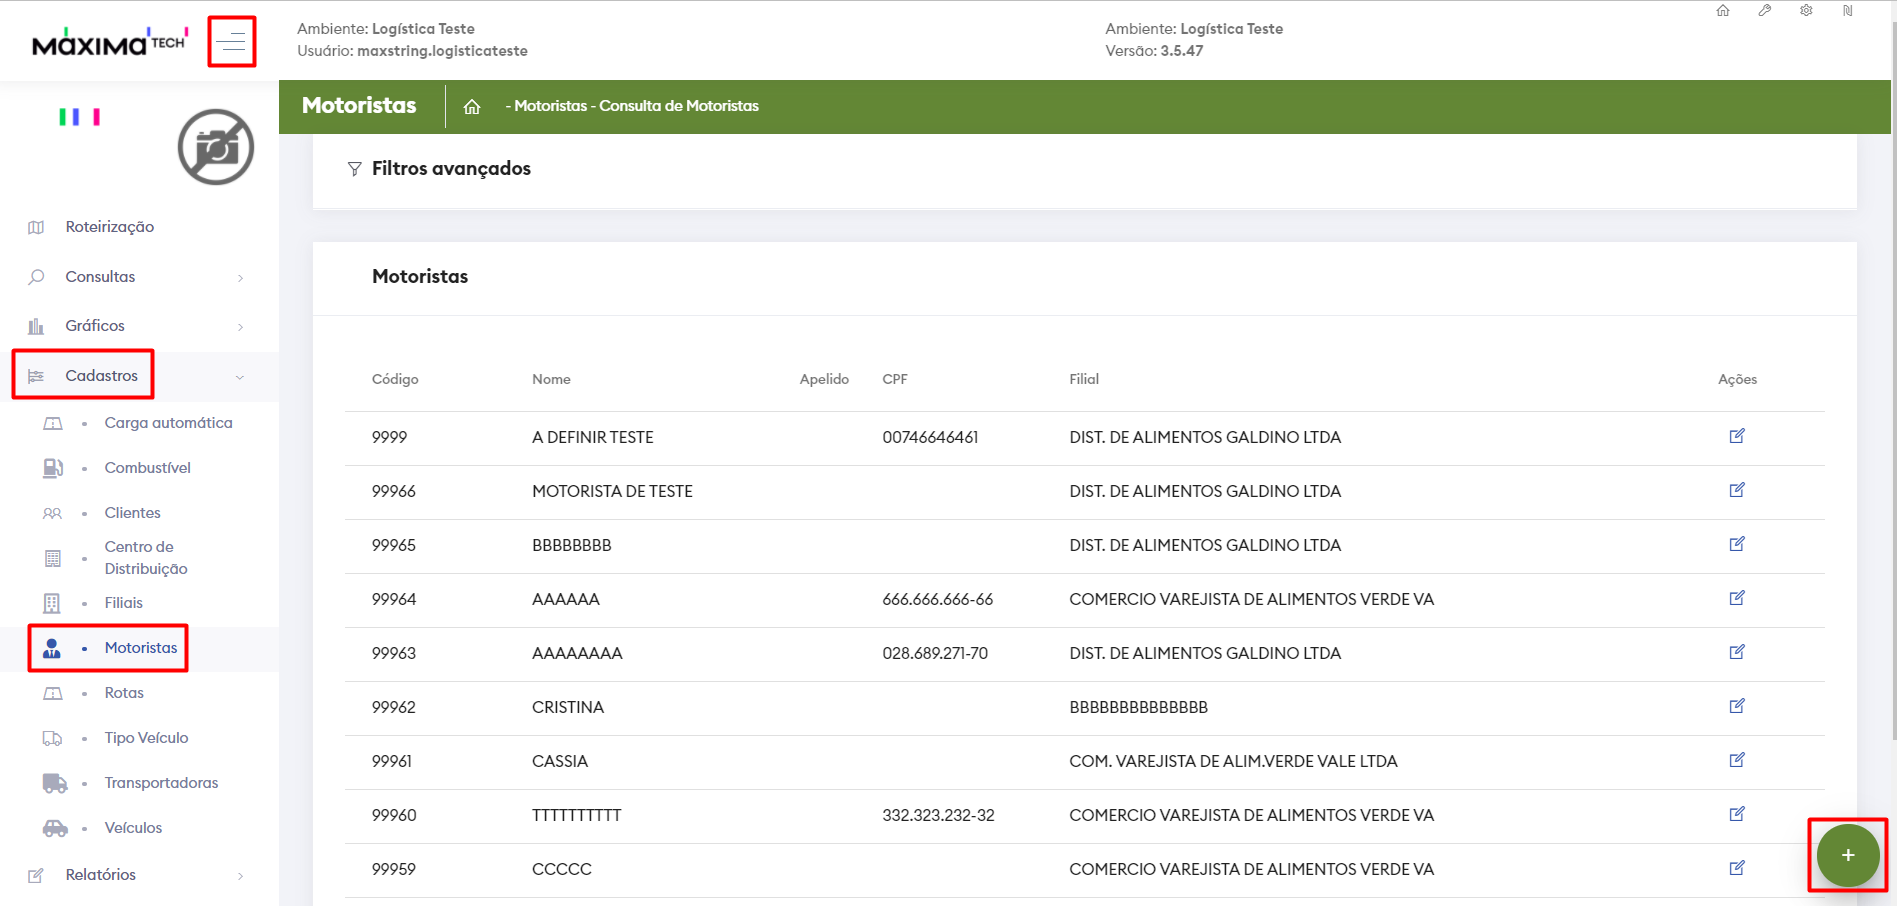
Task: Collapse the Cadastros menu section
Action: click(x=101, y=376)
